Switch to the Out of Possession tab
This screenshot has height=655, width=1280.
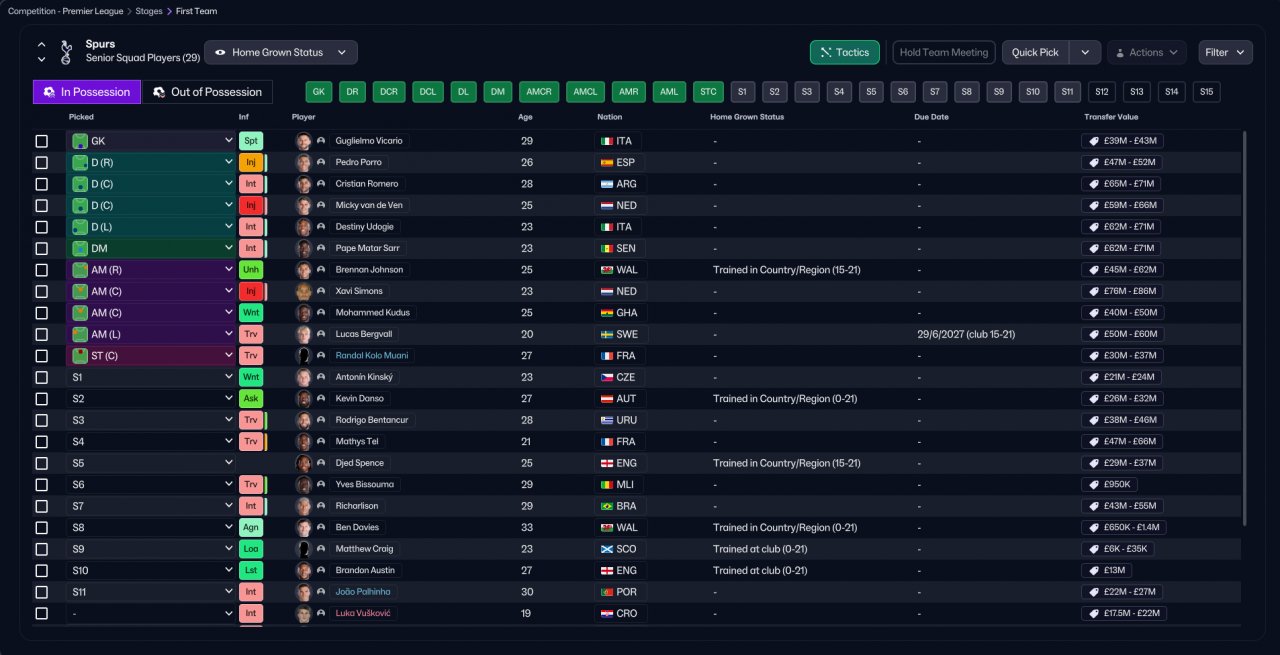coord(207,92)
